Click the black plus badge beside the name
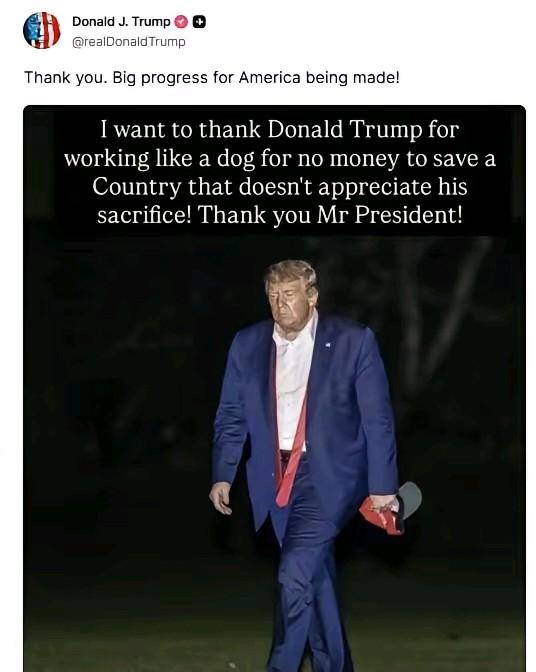536x672 pixels. coord(199,22)
